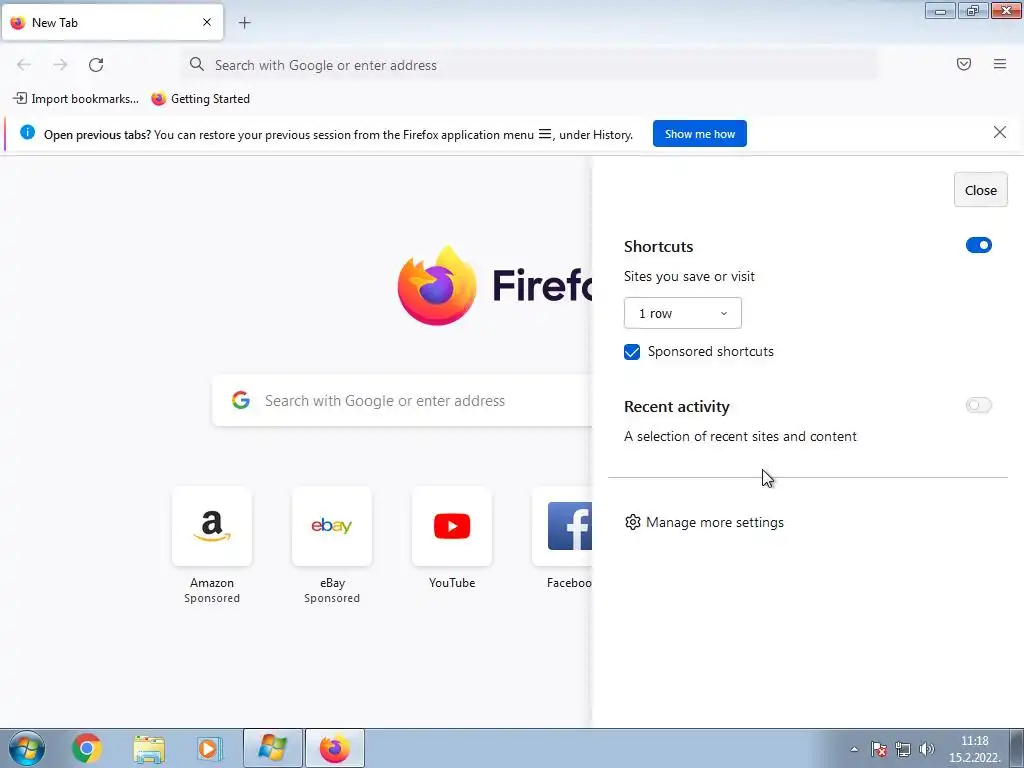Click the back navigation arrow
The height and width of the screenshot is (768, 1024).
[24, 65]
